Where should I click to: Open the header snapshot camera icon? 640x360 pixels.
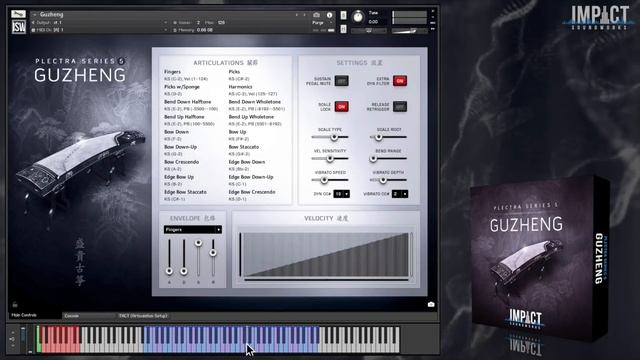tap(316, 15)
